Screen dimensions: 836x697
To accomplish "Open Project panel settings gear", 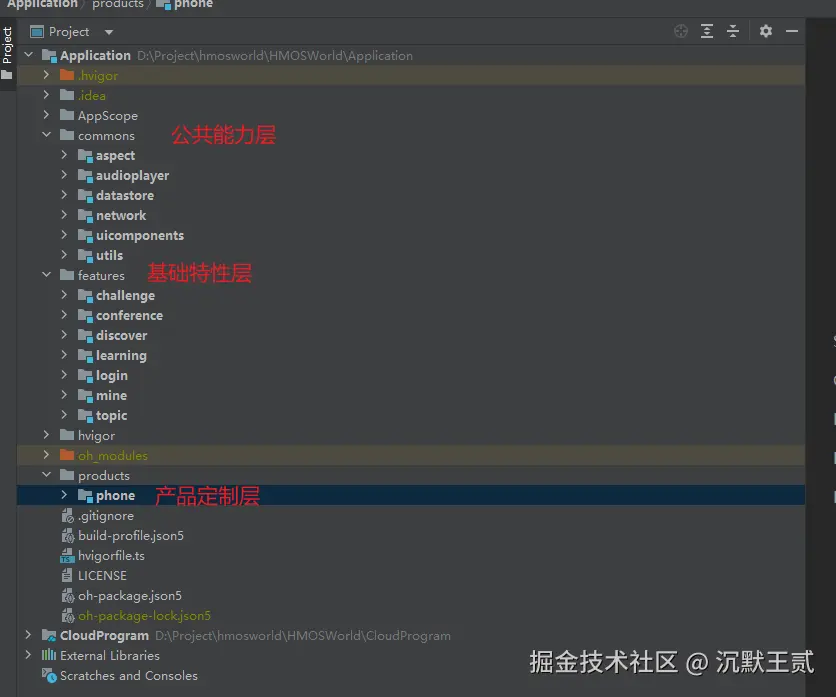I will (x=766, y=31).
